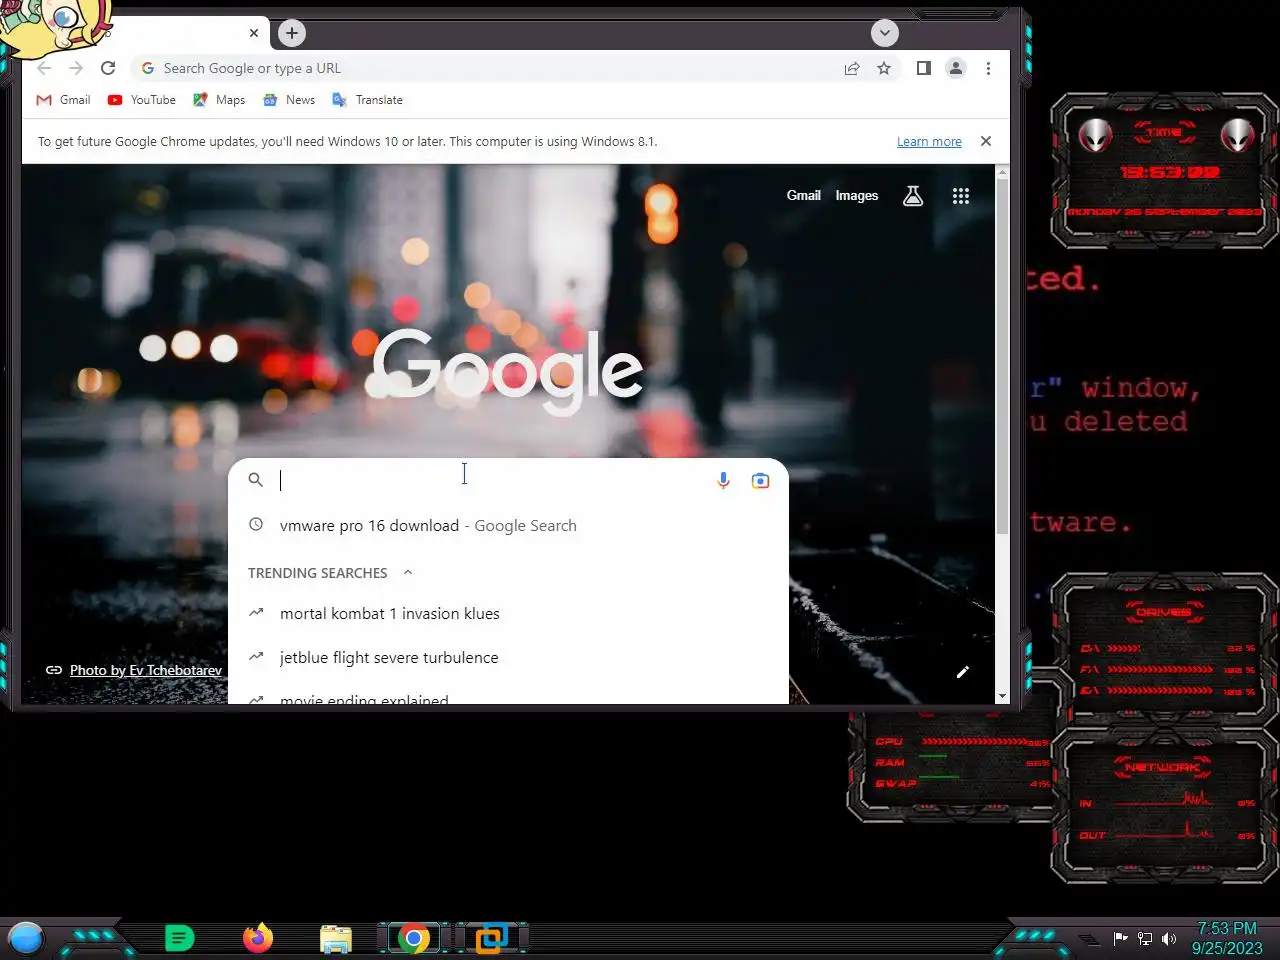This screenshot has width=1280, height=960.
Task: Dismiss the Windows 8.1 update notice
Action: click(986, 141)
